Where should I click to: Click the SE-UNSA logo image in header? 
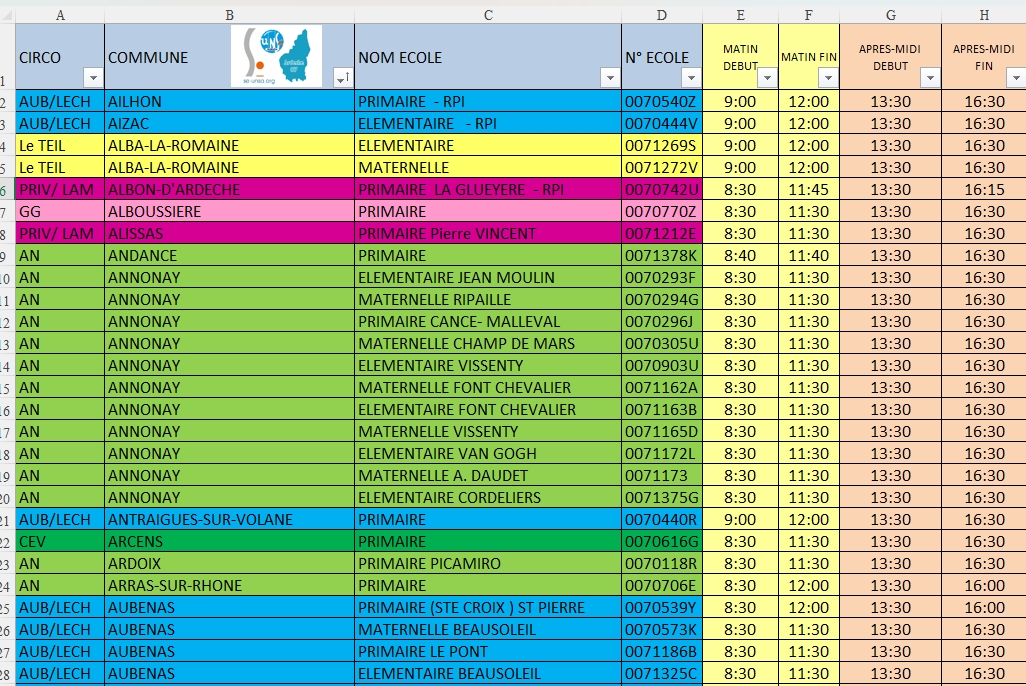276,55
